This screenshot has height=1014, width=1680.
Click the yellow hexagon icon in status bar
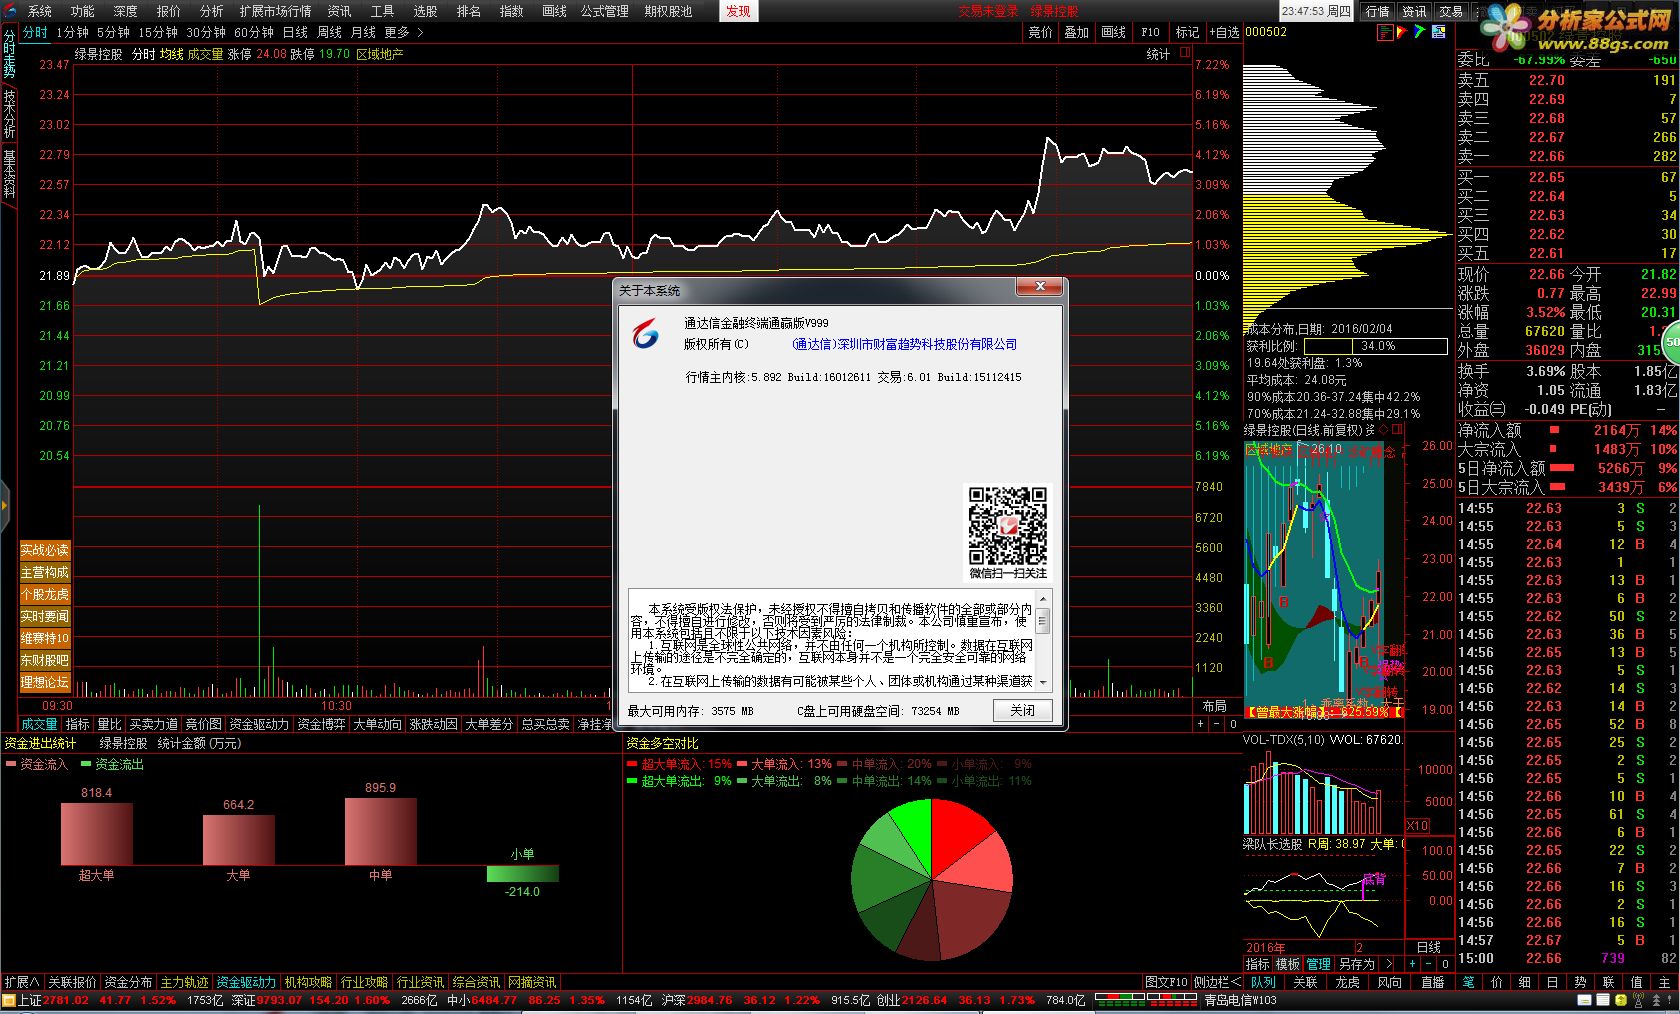[x=1622, y=1000]
